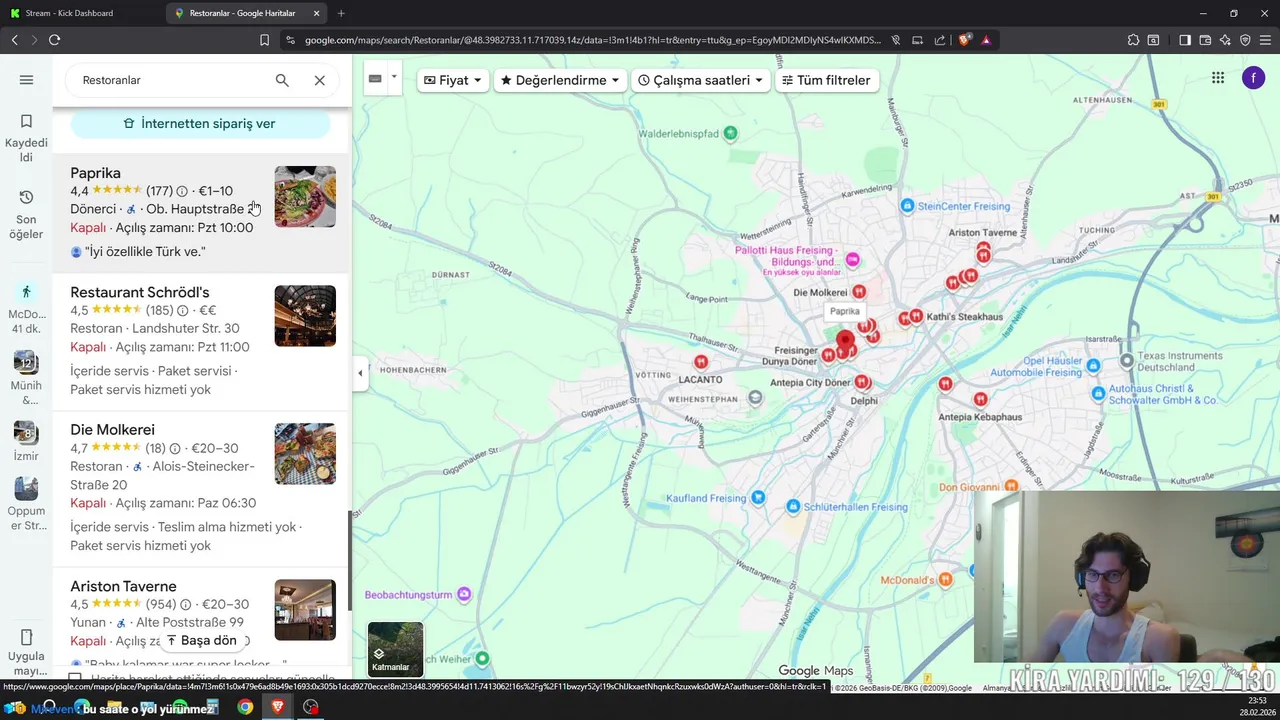Screen dimensions: 1280x720
Task: Click Başa dön back-to-top button
Action: tap(202, 640)
